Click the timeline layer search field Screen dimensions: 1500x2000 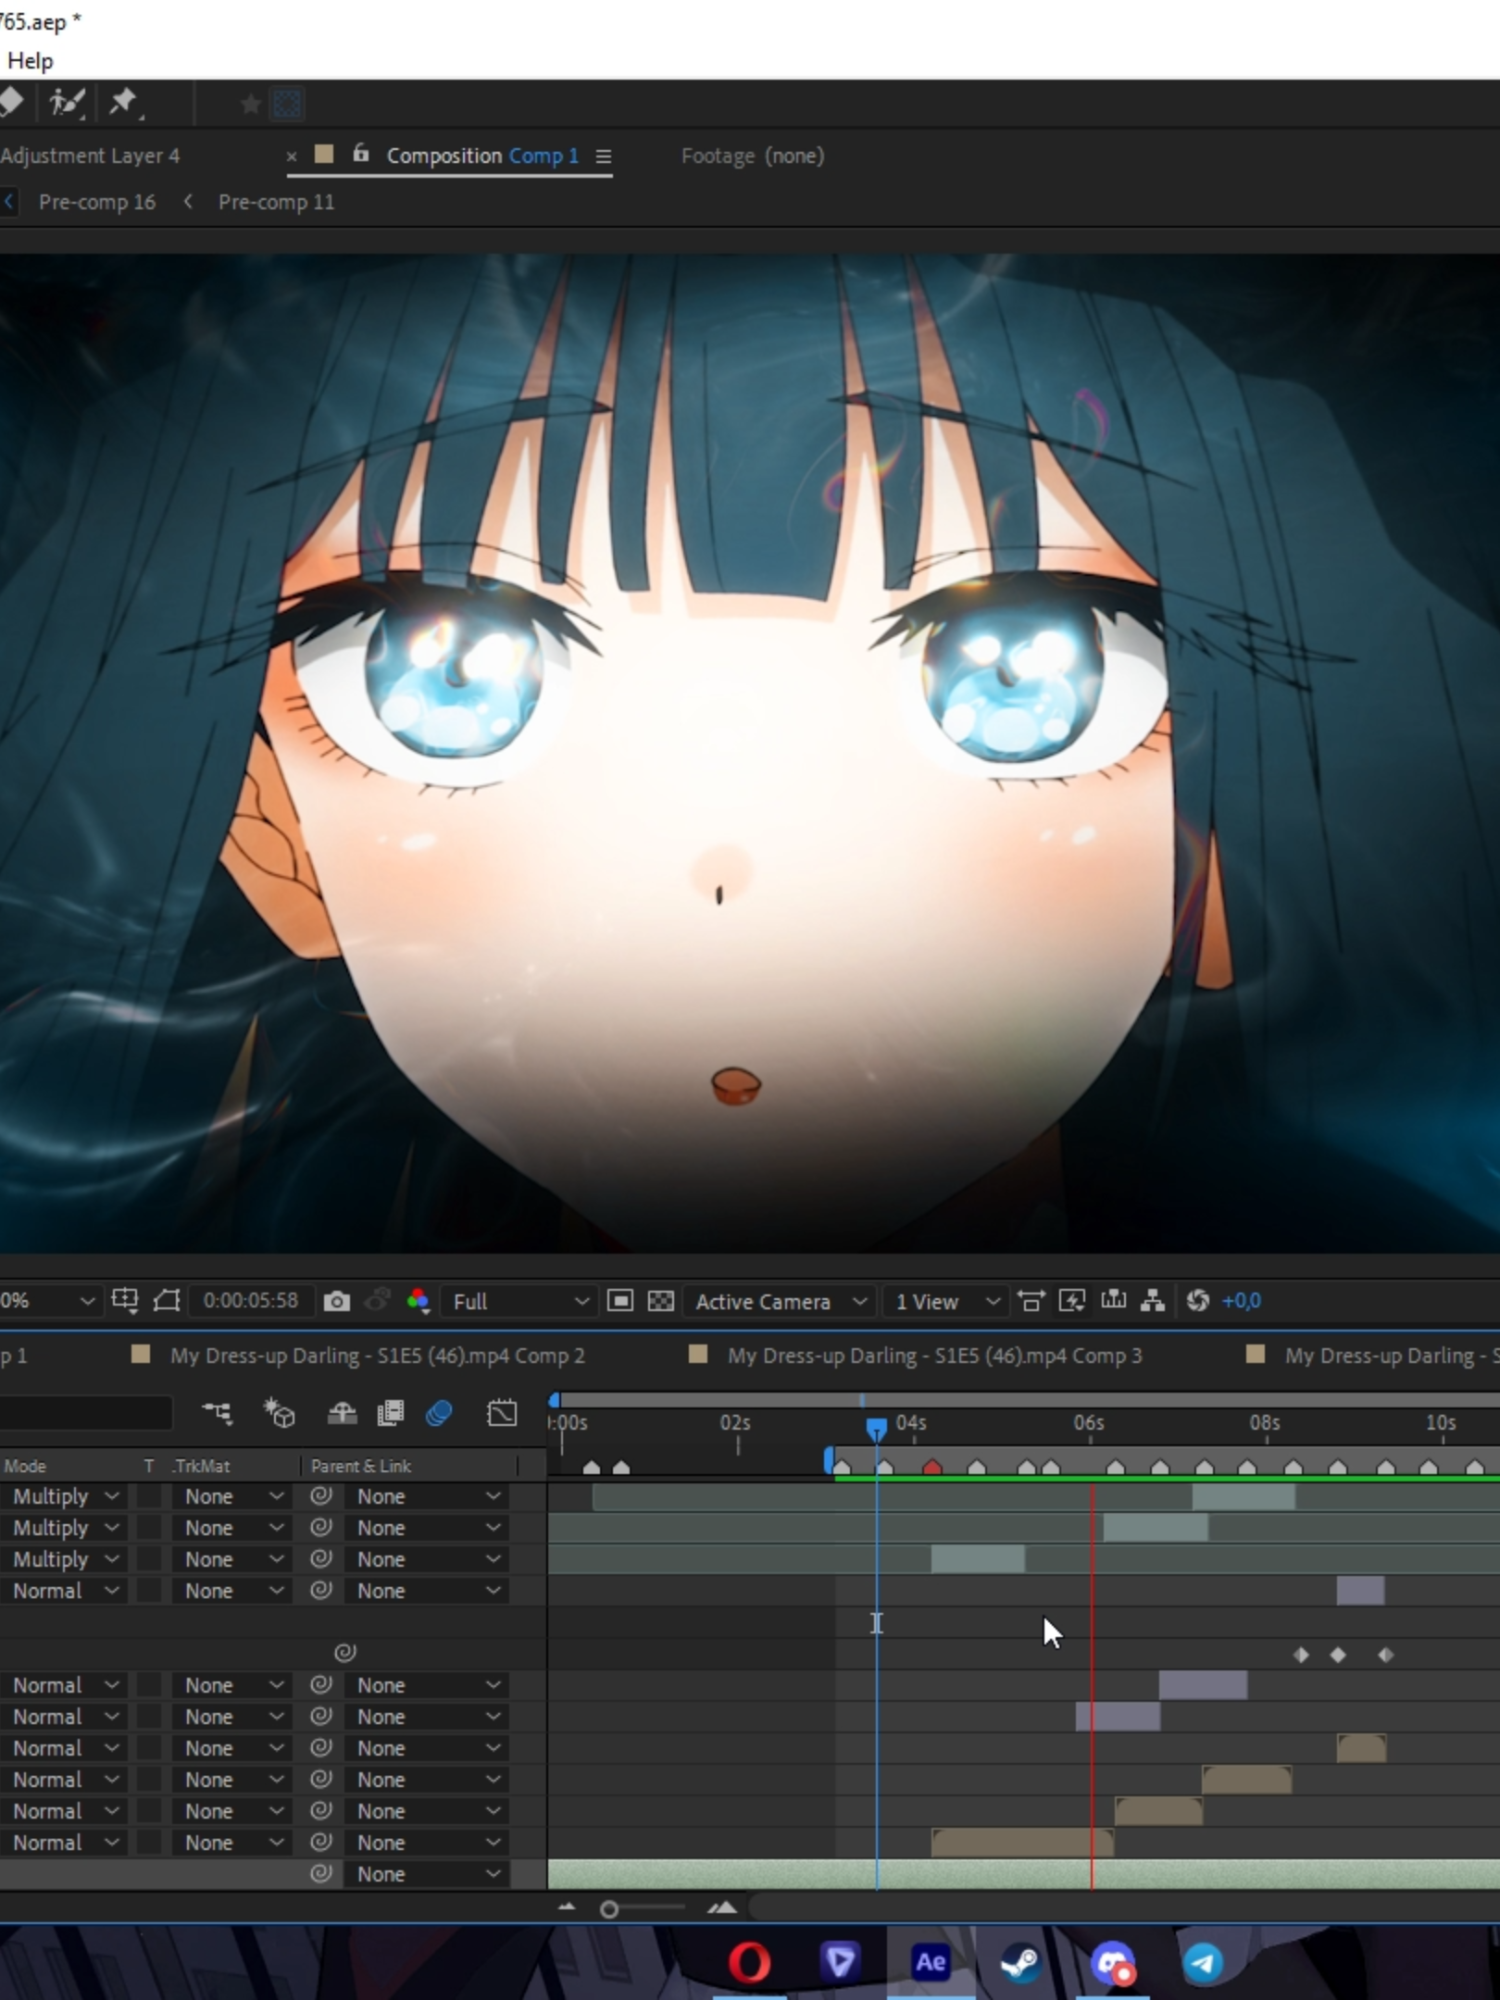[85, 1413]
